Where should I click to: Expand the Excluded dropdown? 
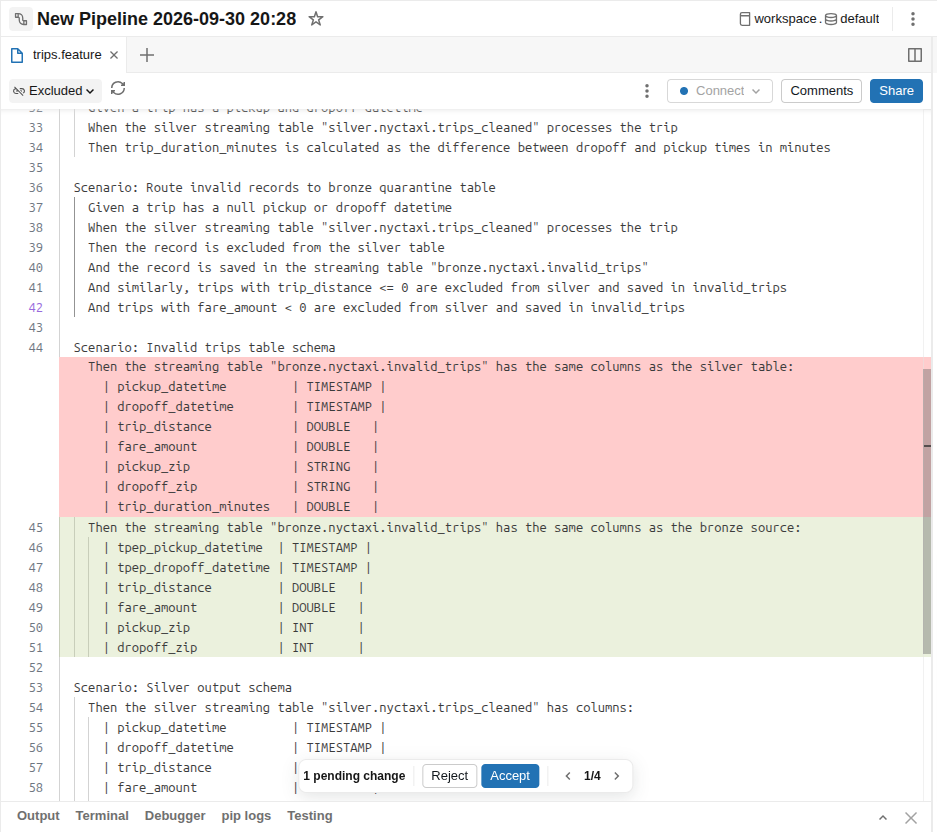pyautogui.click(x=55, y=91)
